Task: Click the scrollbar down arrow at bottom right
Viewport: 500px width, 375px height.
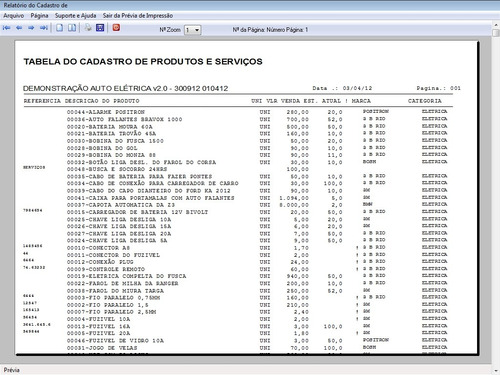Action: [x=496, y=371]
